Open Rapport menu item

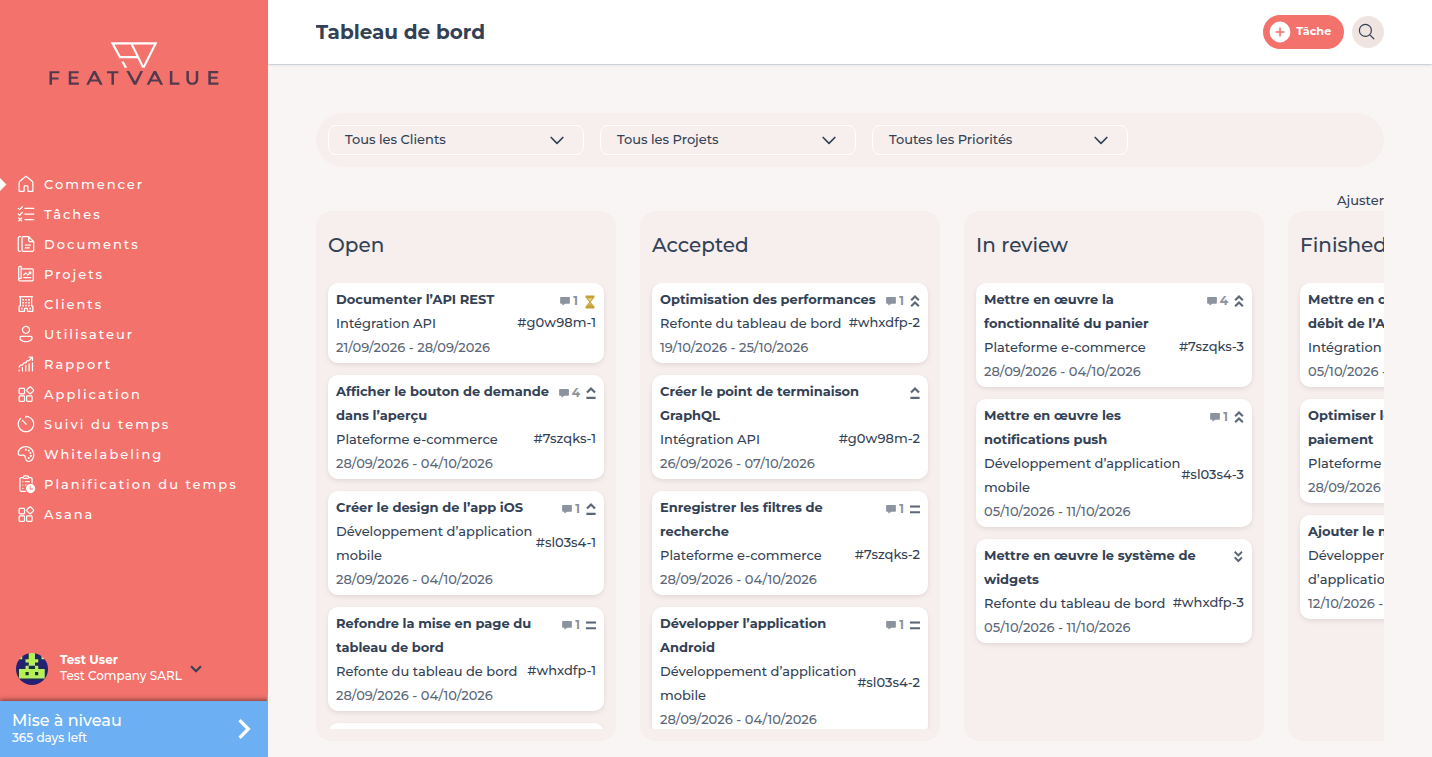point(77,364)
